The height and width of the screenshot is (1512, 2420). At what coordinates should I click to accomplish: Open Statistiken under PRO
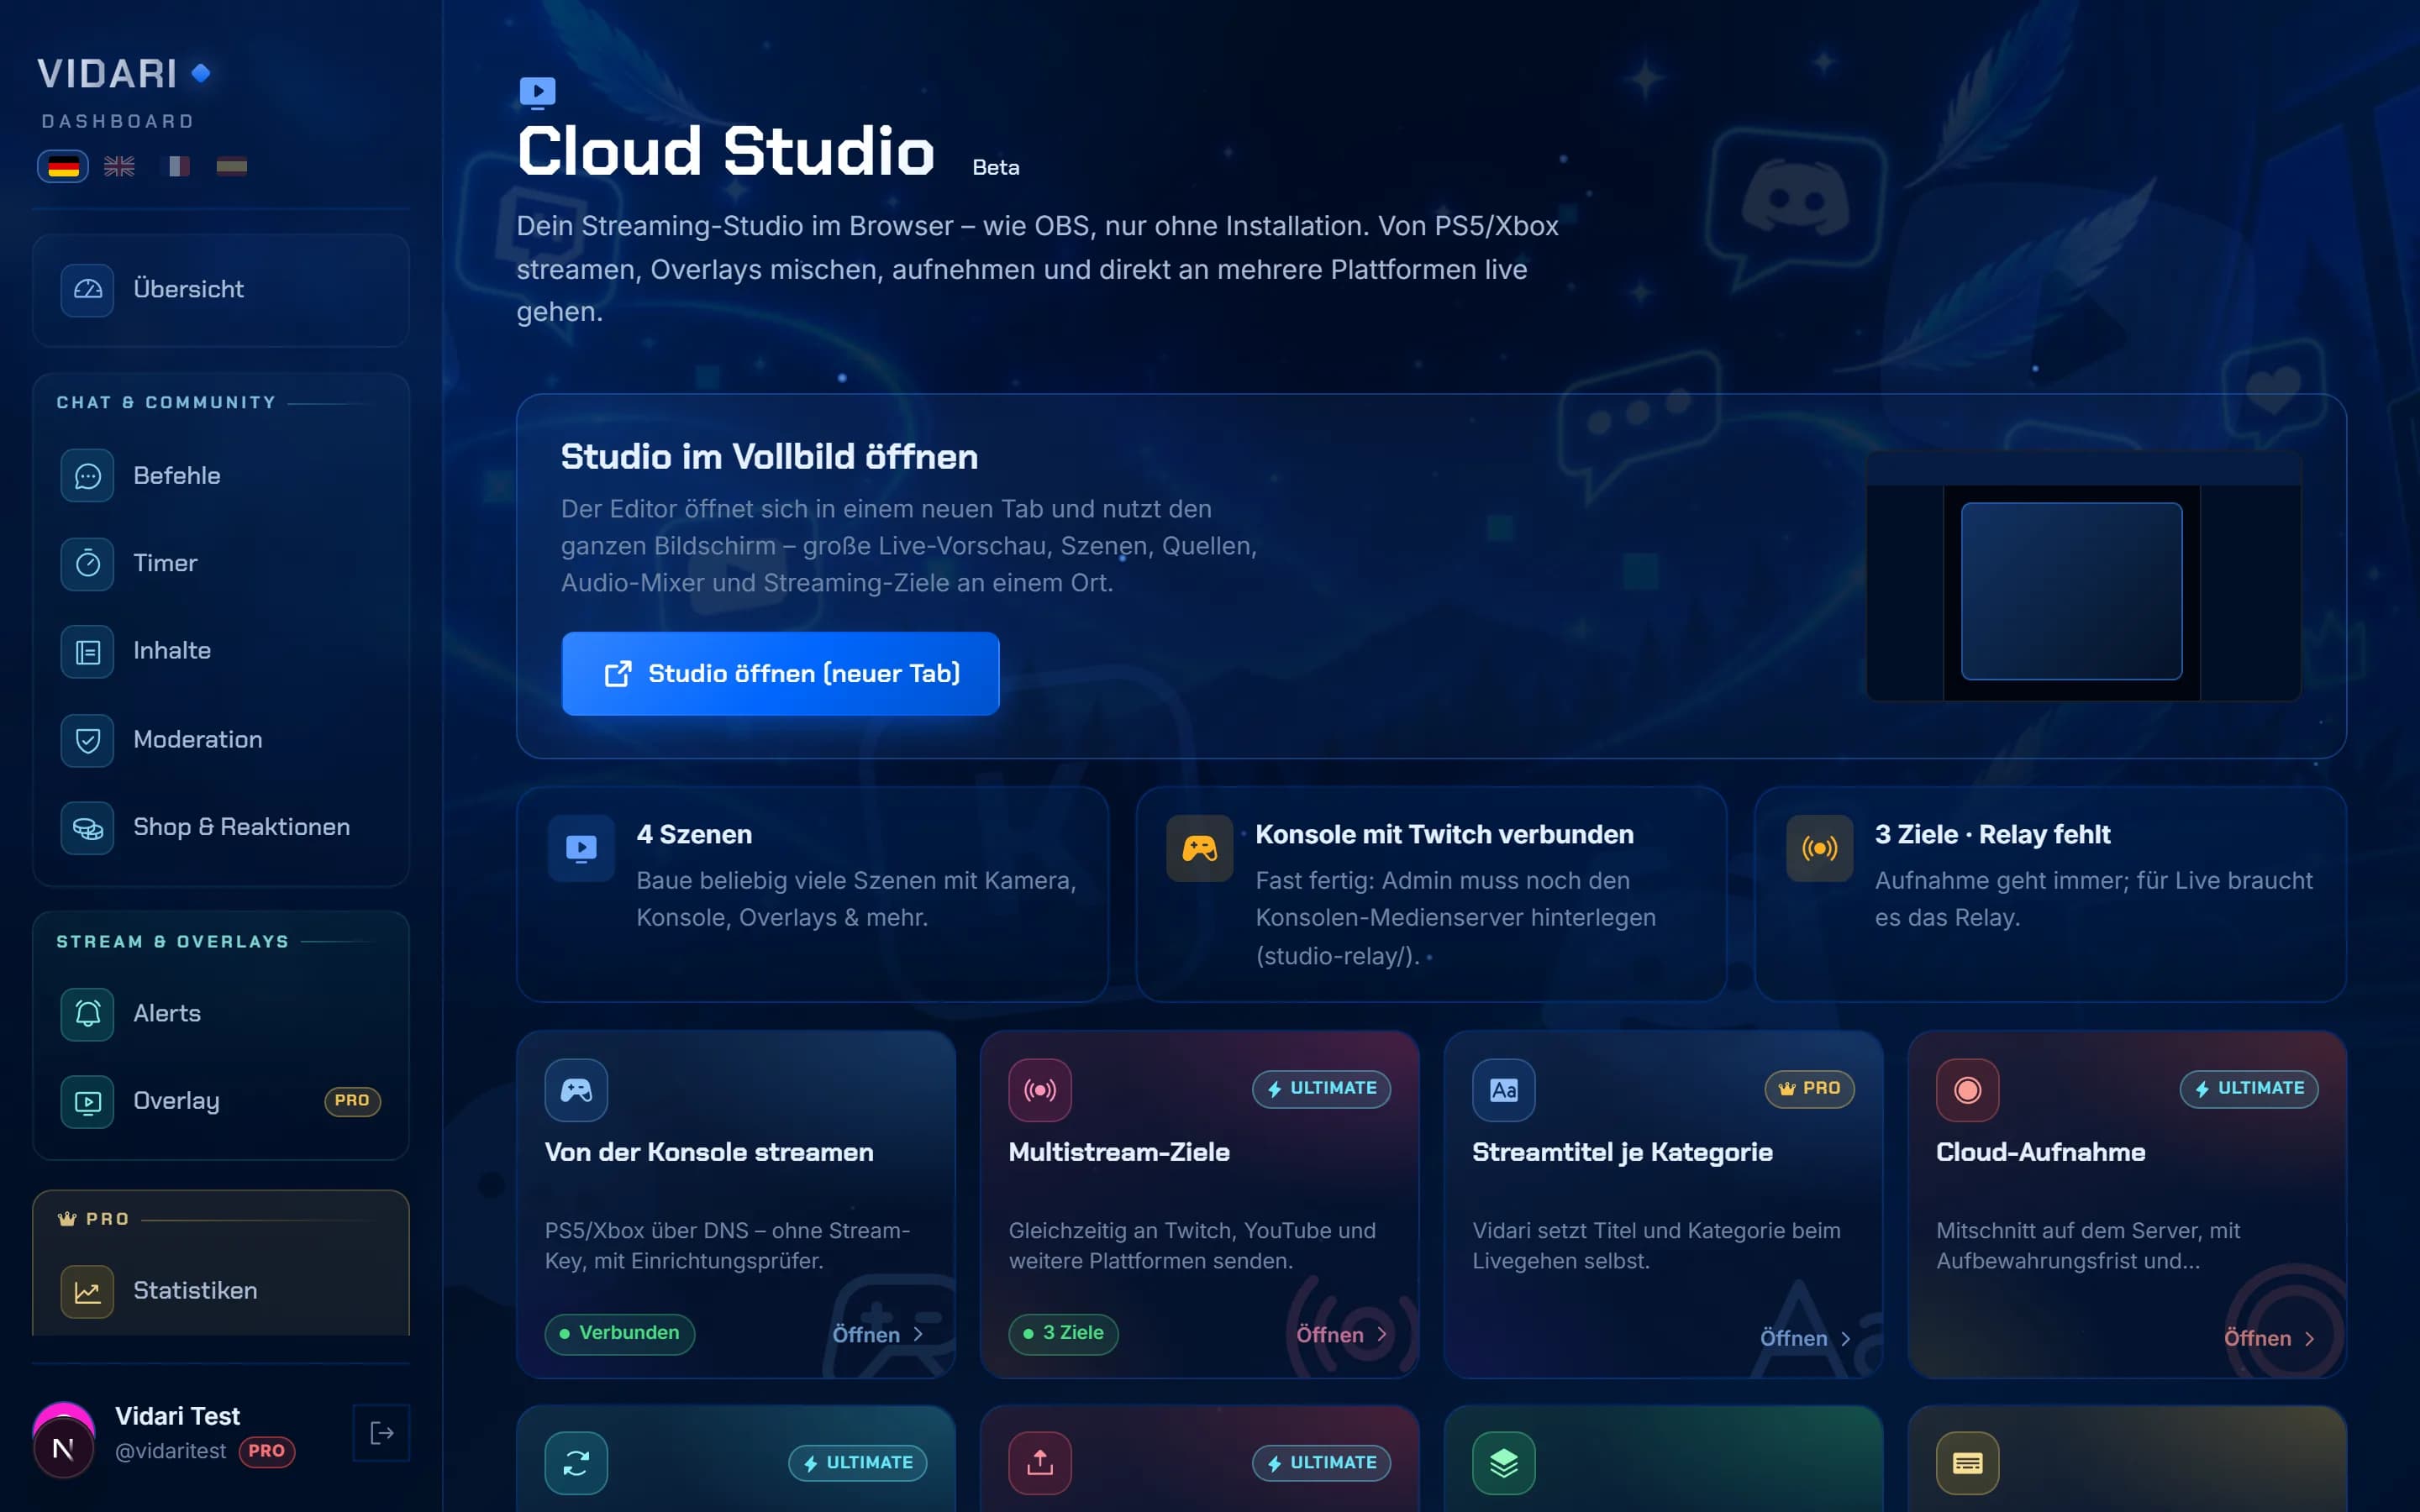221,1292
